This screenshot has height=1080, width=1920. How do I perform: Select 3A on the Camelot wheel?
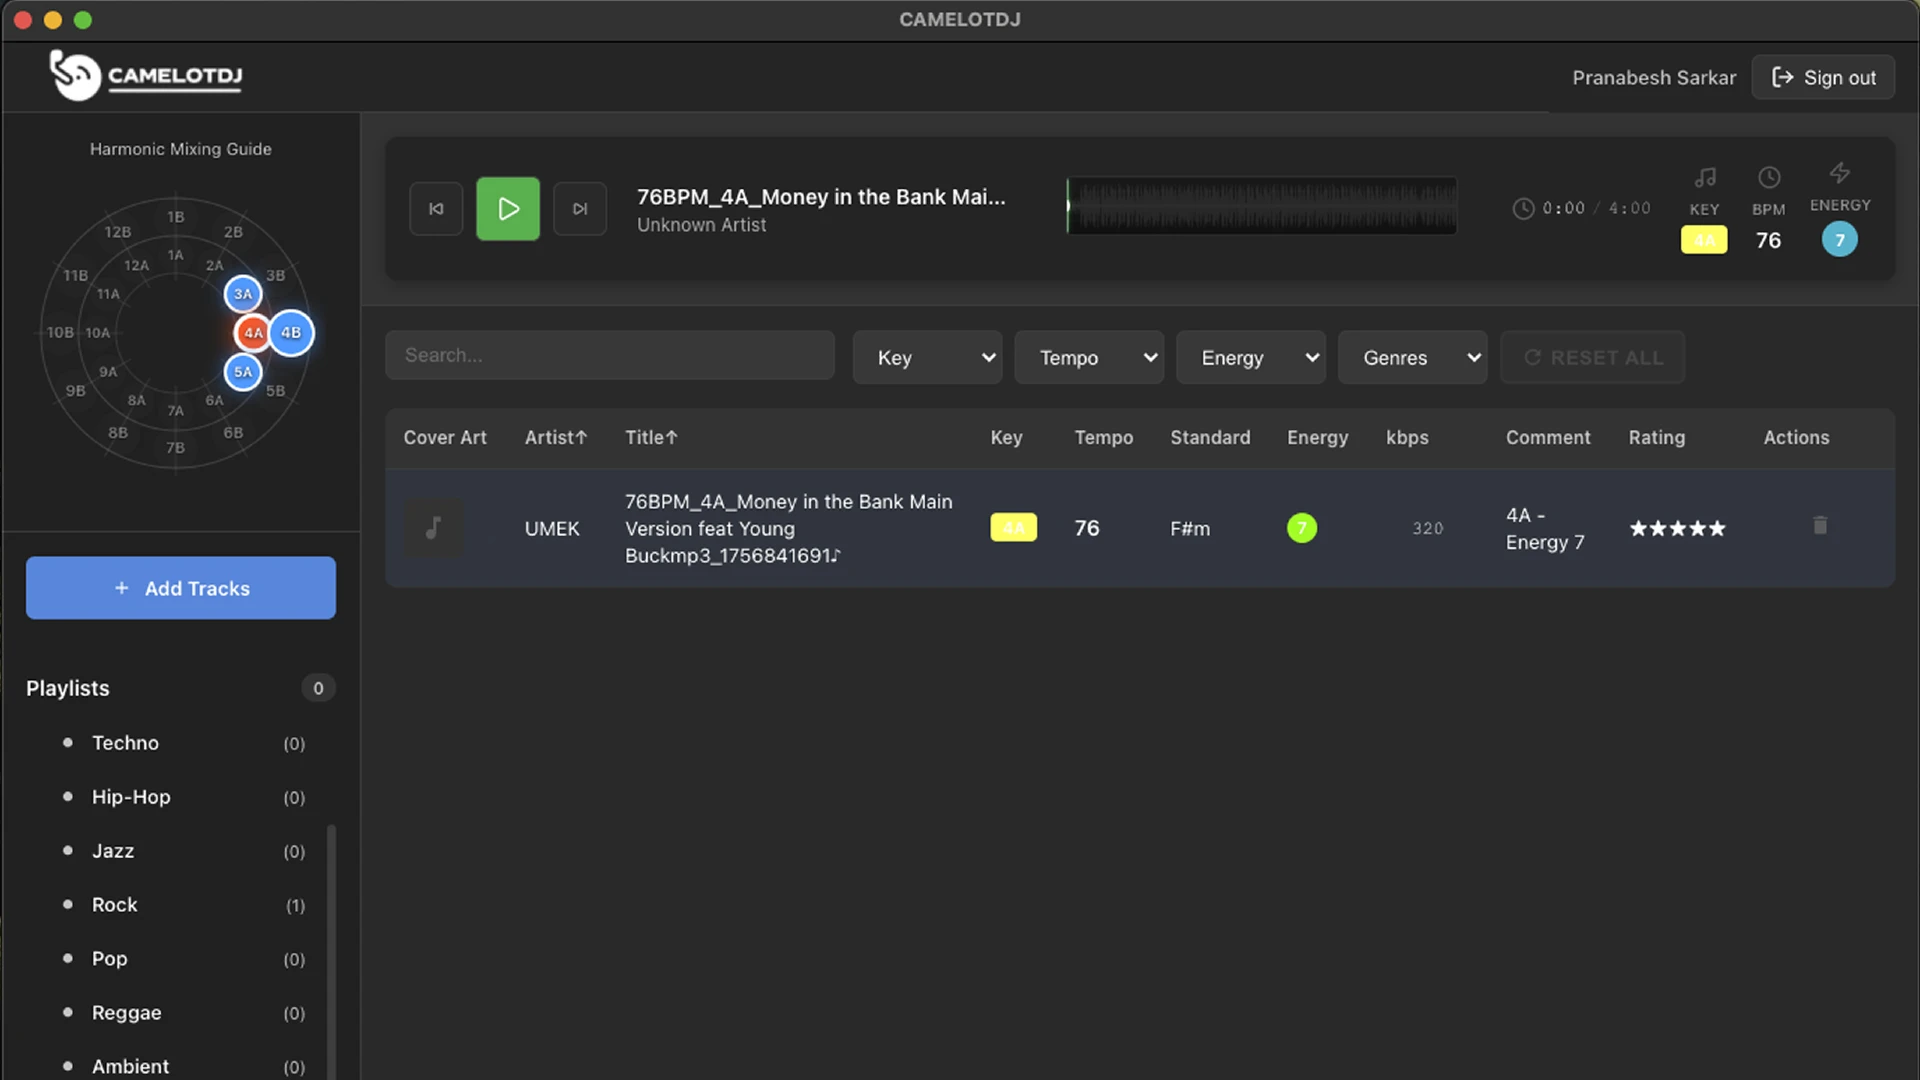click(x=243, y=294)
